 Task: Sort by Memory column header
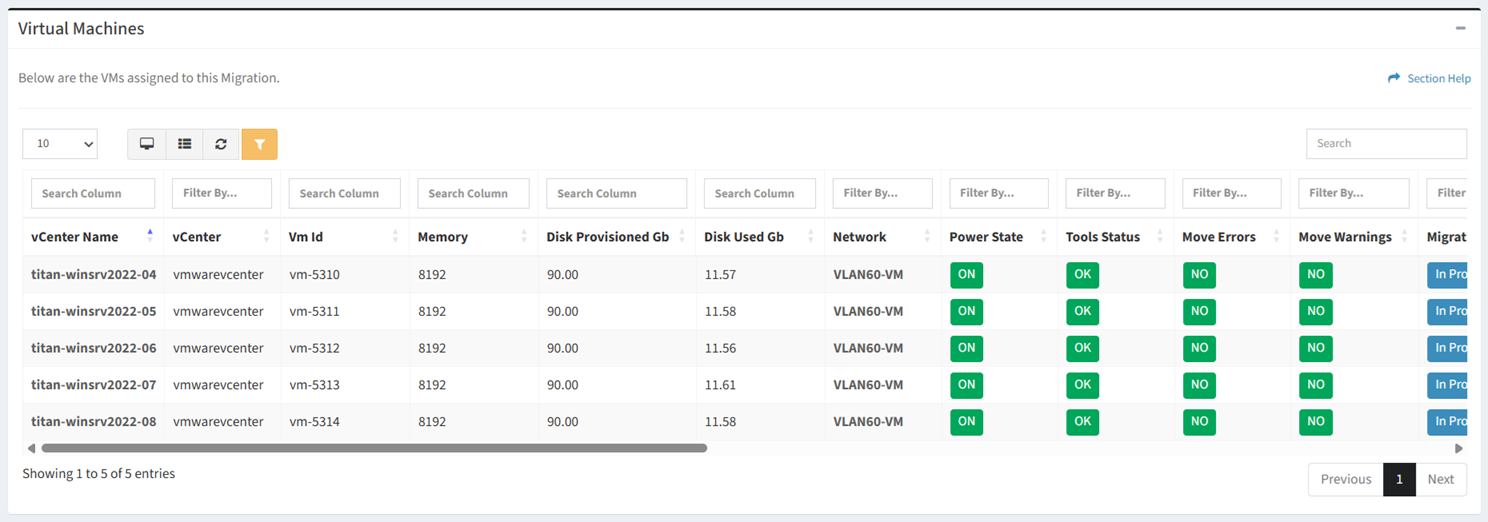[473, 237]
